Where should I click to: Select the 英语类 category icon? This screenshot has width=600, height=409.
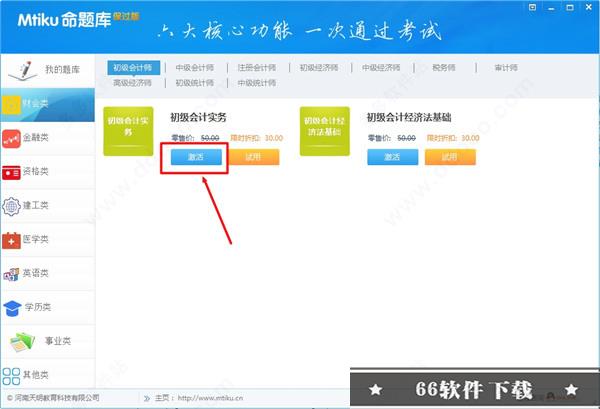click(11, 274)
